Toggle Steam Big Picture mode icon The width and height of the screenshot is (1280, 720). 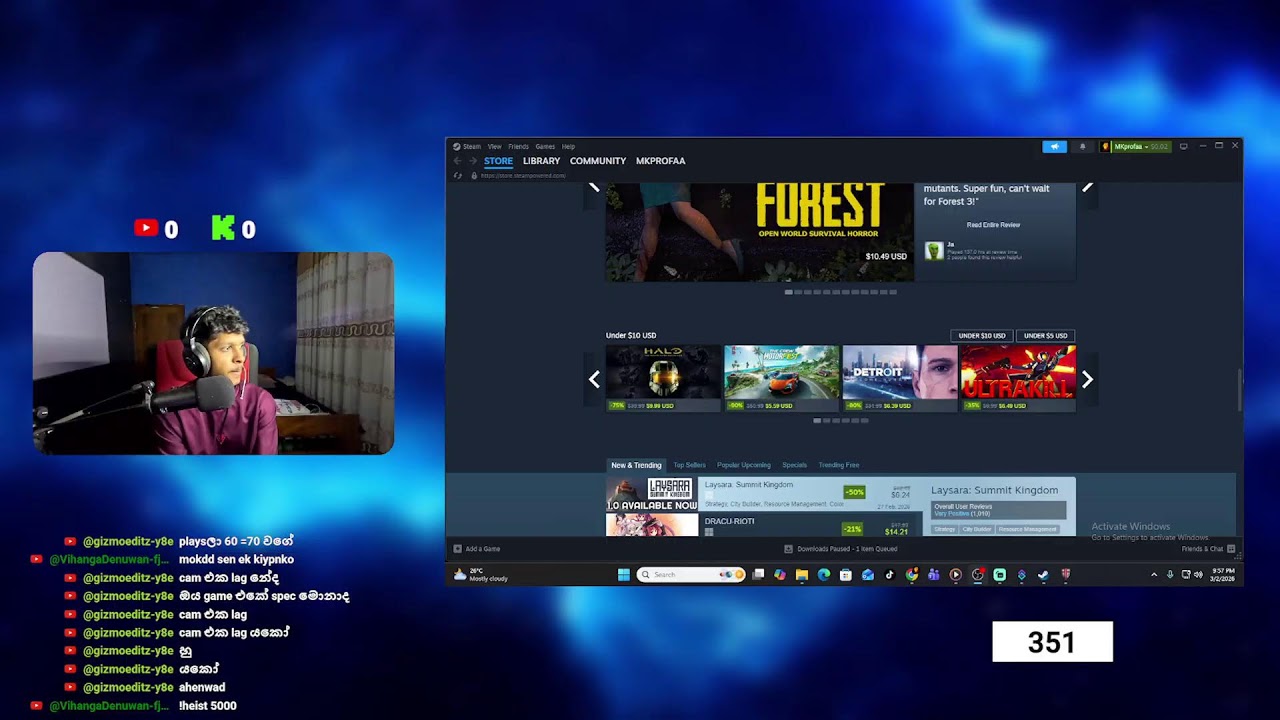[1184, 146]
